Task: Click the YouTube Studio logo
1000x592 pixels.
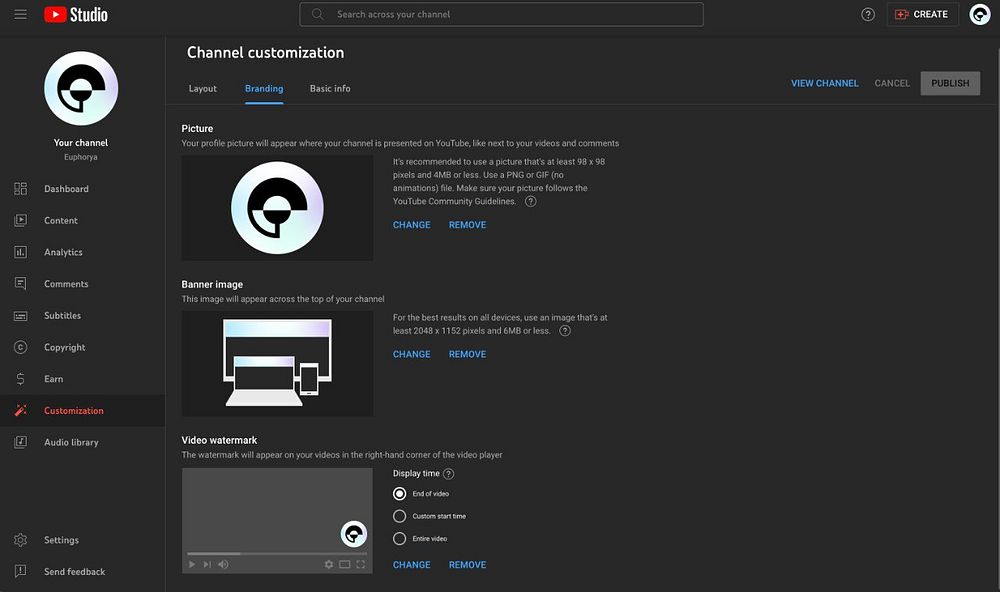Action: coord(76,15)
